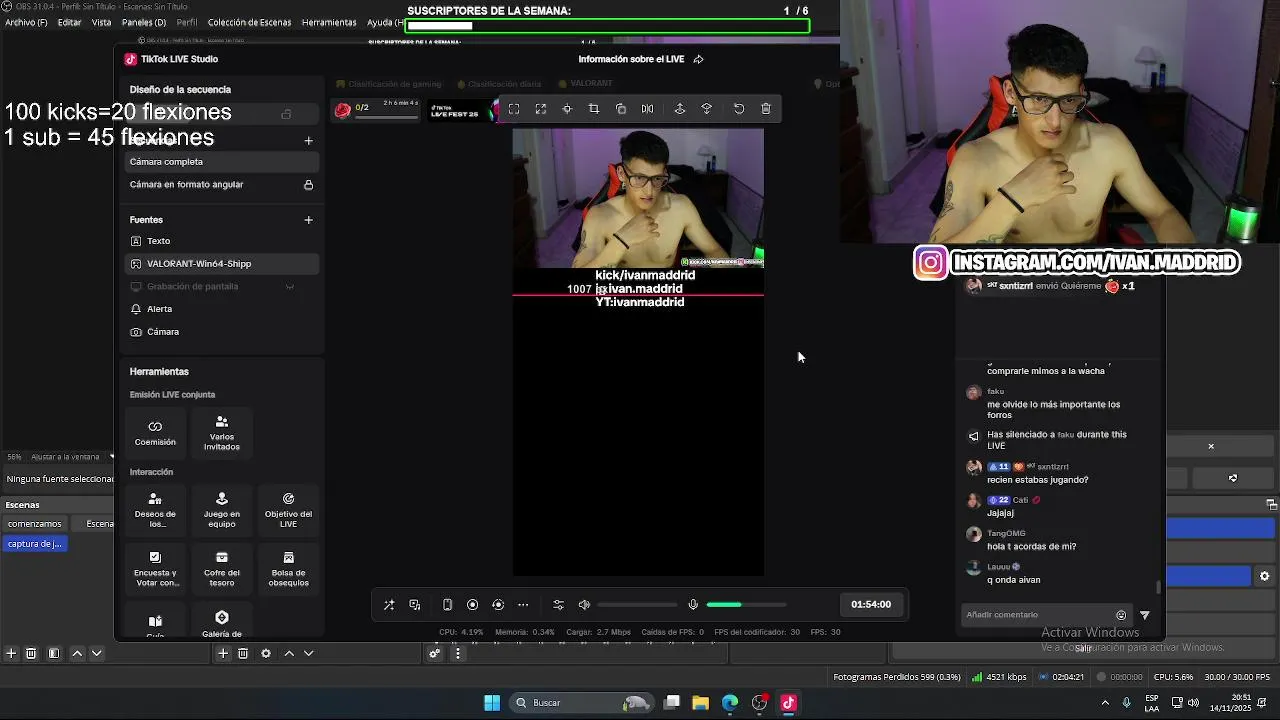Select the comenzamos scene in OBS
The image size is (1280, 720).
click(x=35, y=524)
